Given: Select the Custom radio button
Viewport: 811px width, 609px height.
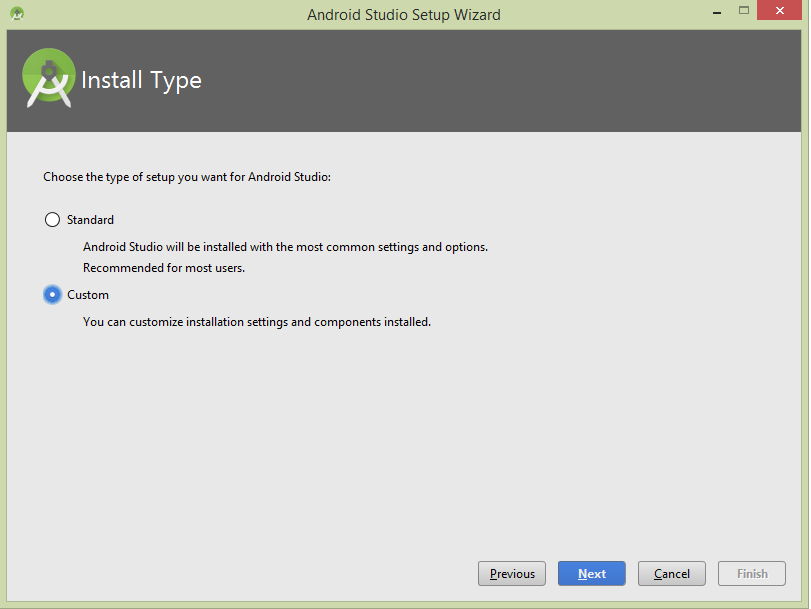Looking at the screenshot, I should pos(52,295).
